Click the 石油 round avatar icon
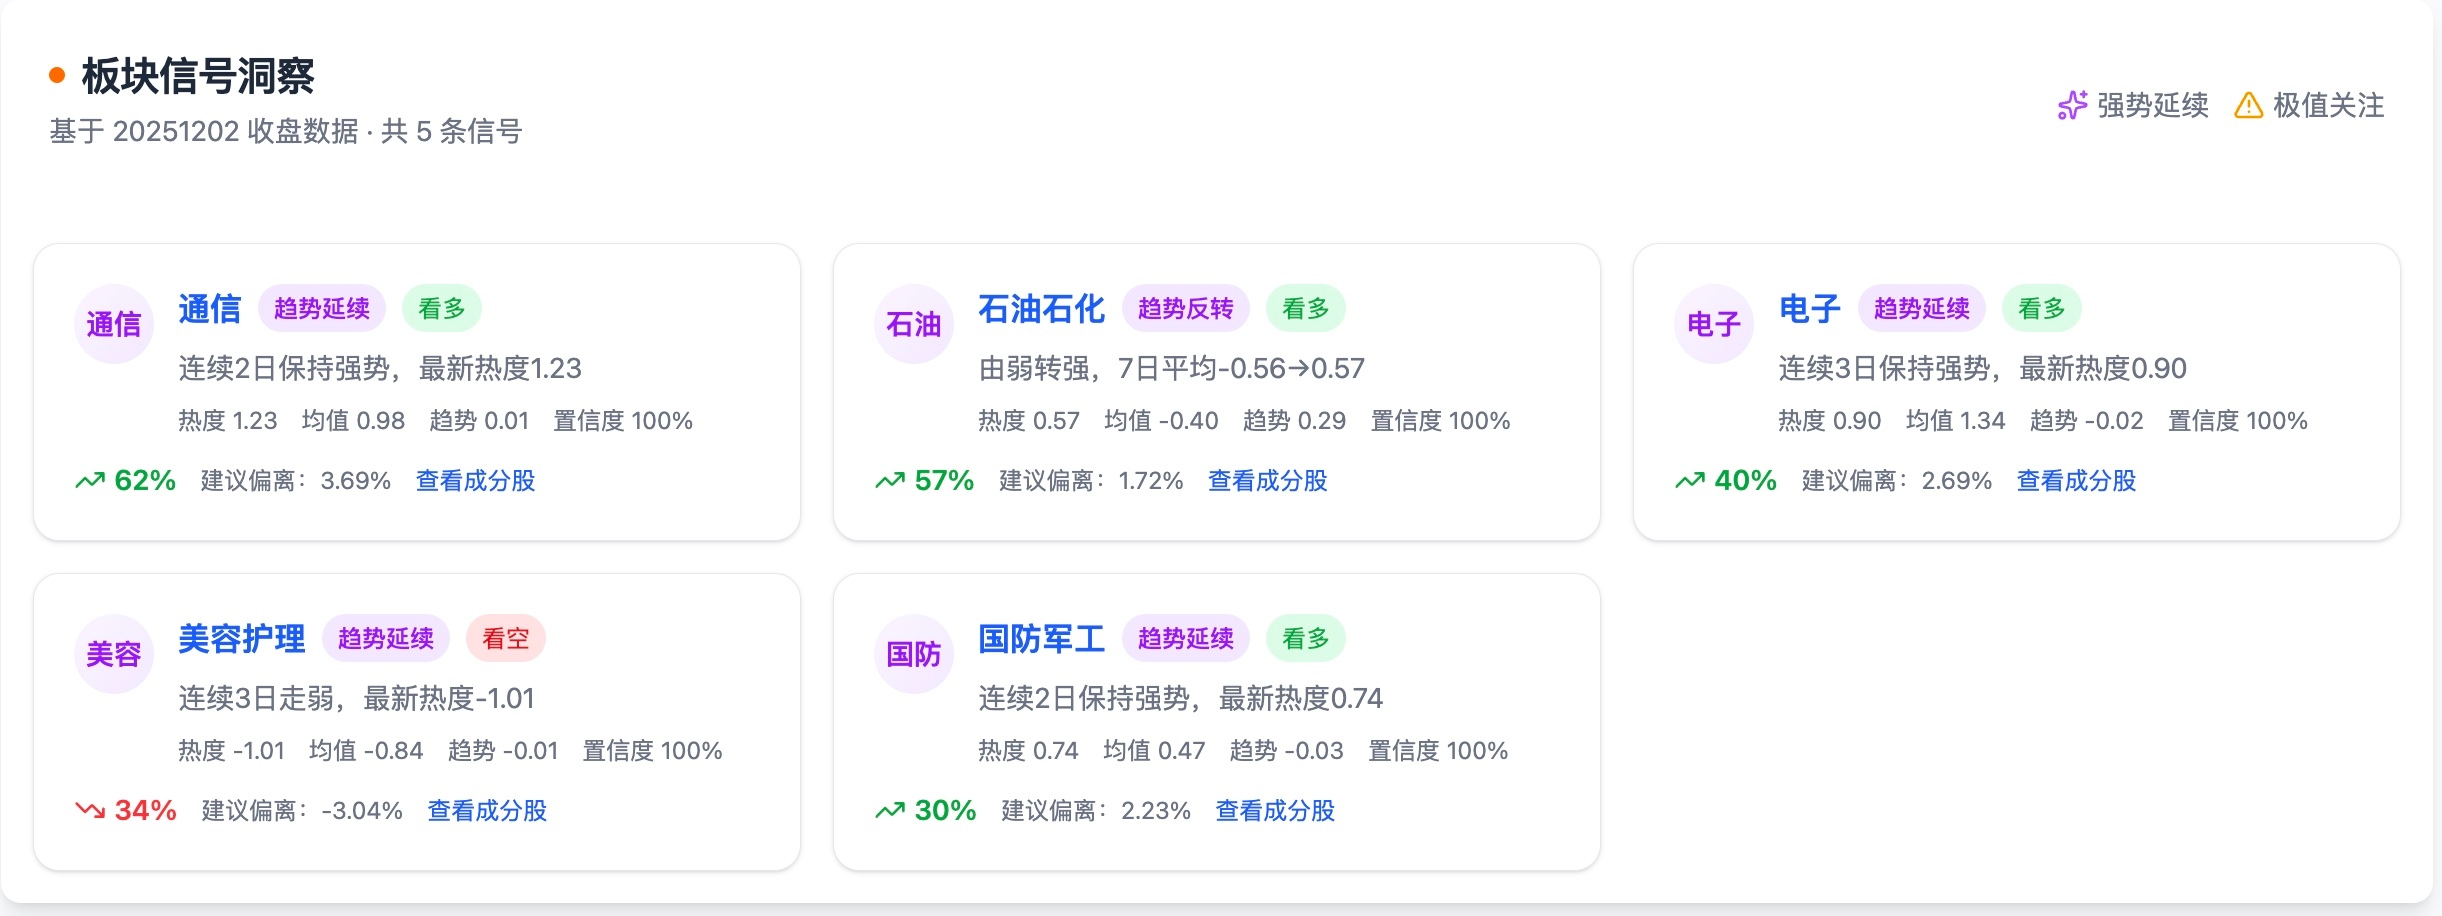Image resolution: width=2442 pixels, height=916 pixels. point(914,324)
